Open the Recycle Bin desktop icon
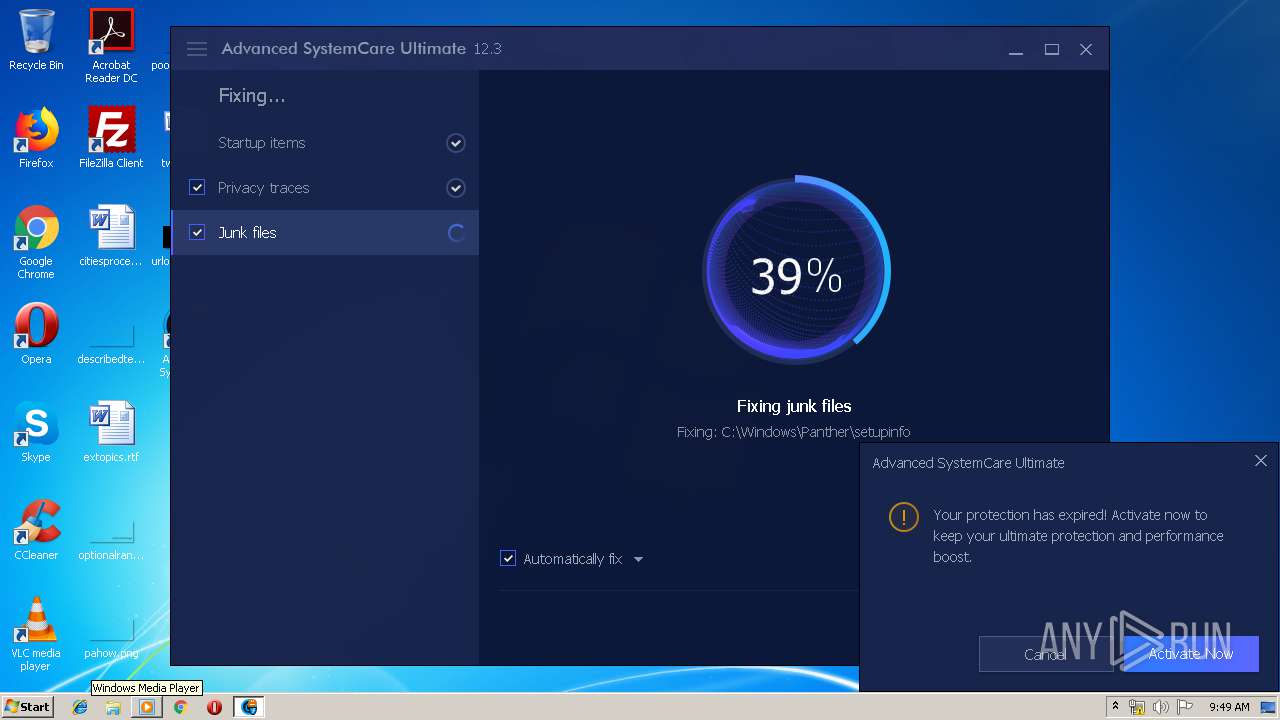The image size is (1280, 720). click(36, 40)
